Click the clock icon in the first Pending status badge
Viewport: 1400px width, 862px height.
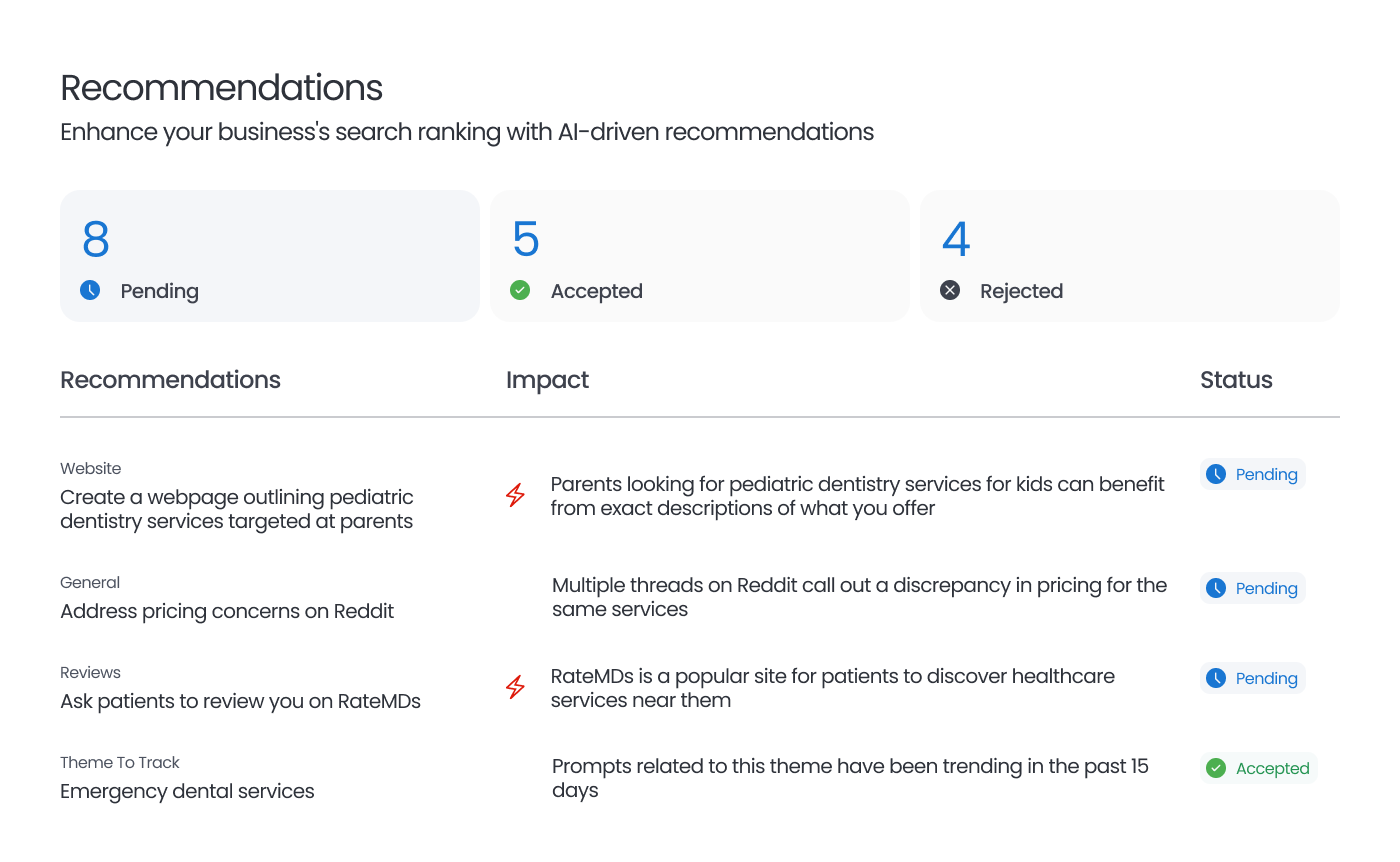click(1218, 474)
